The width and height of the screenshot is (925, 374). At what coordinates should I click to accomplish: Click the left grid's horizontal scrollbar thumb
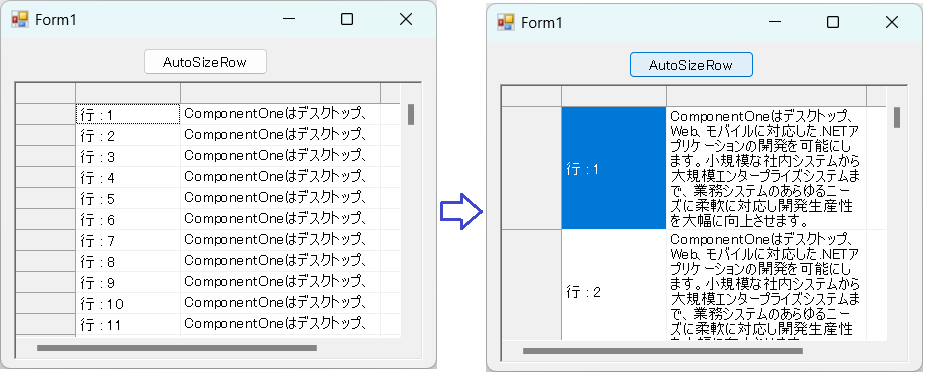tap(177, 348)
